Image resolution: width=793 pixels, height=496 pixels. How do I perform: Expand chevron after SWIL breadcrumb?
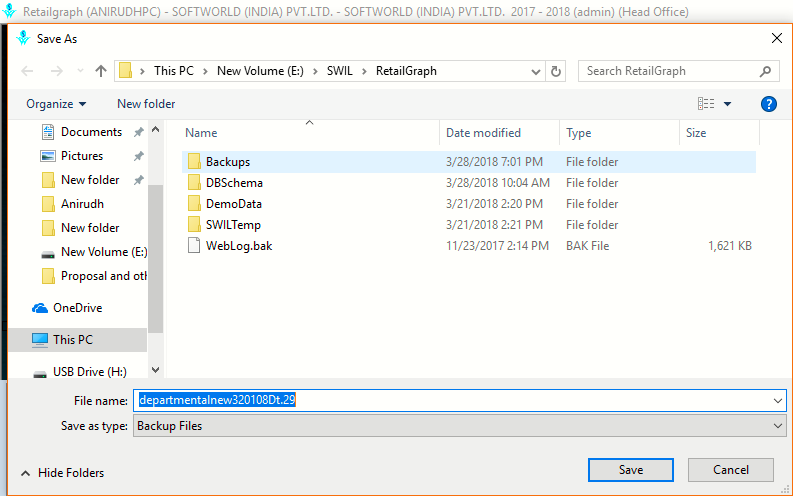(364, 71)
